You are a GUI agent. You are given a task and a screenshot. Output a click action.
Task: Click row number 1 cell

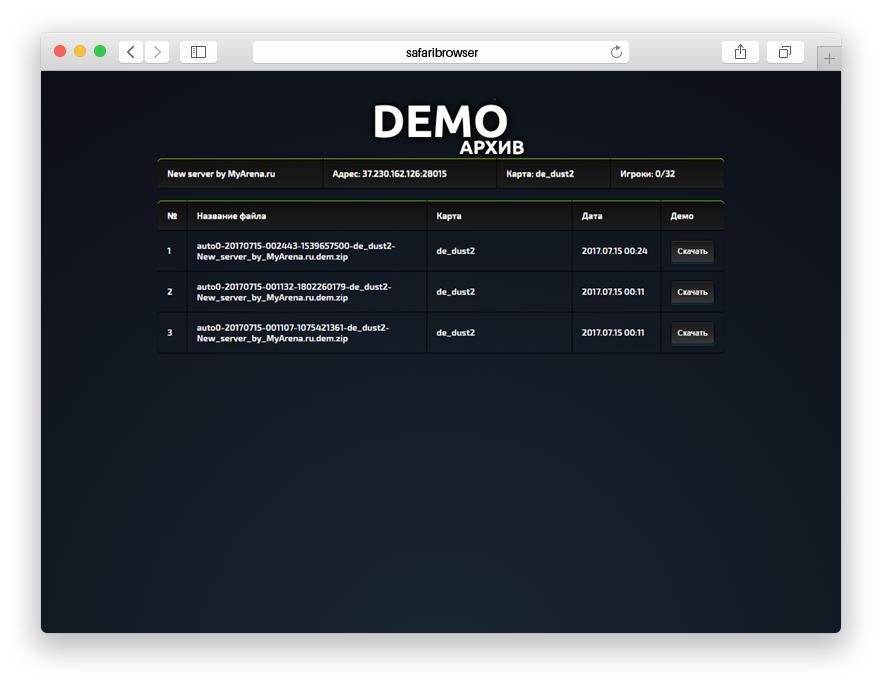pyautogui.click(x=172, y=251)
